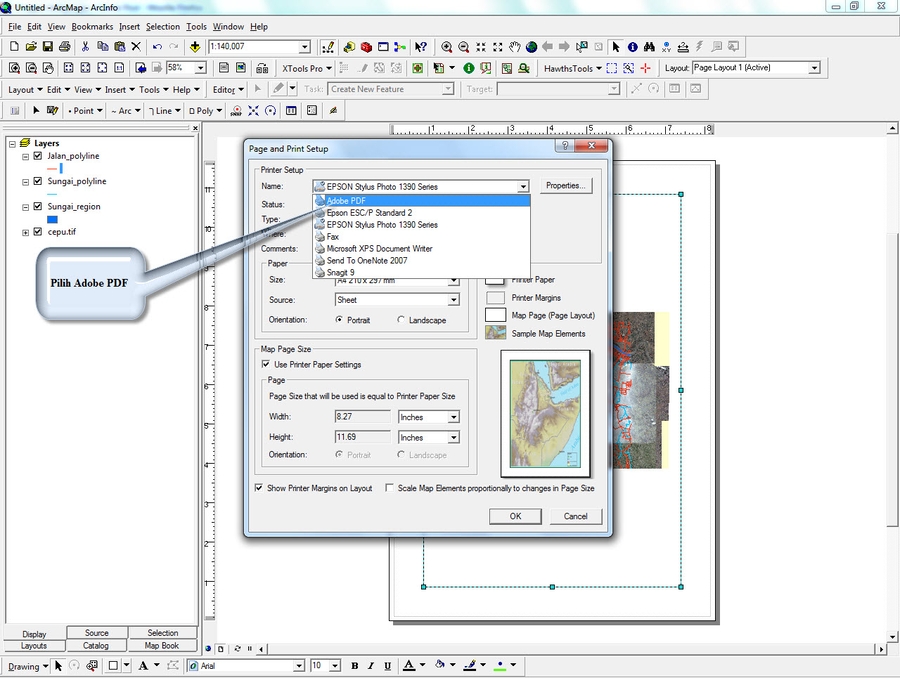Save the current map document
Image resolution: width=900 pixels, height=678 pixels.
click(x=48, y=46)
